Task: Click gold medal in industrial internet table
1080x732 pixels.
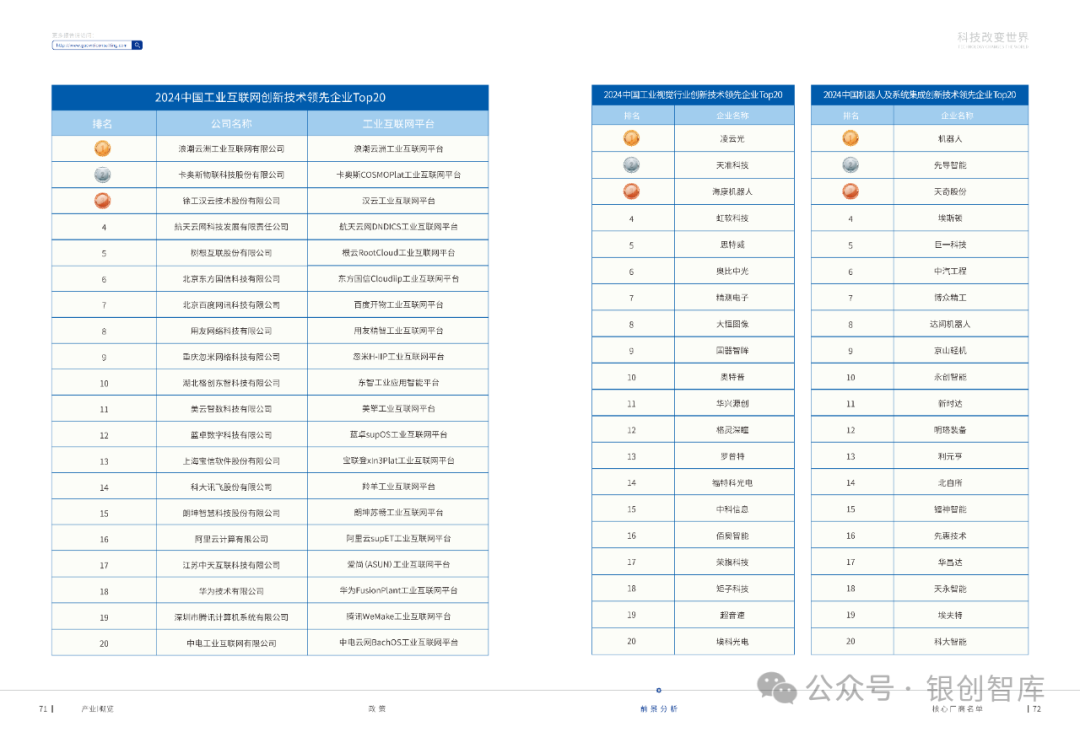Action: click(103, 149)
